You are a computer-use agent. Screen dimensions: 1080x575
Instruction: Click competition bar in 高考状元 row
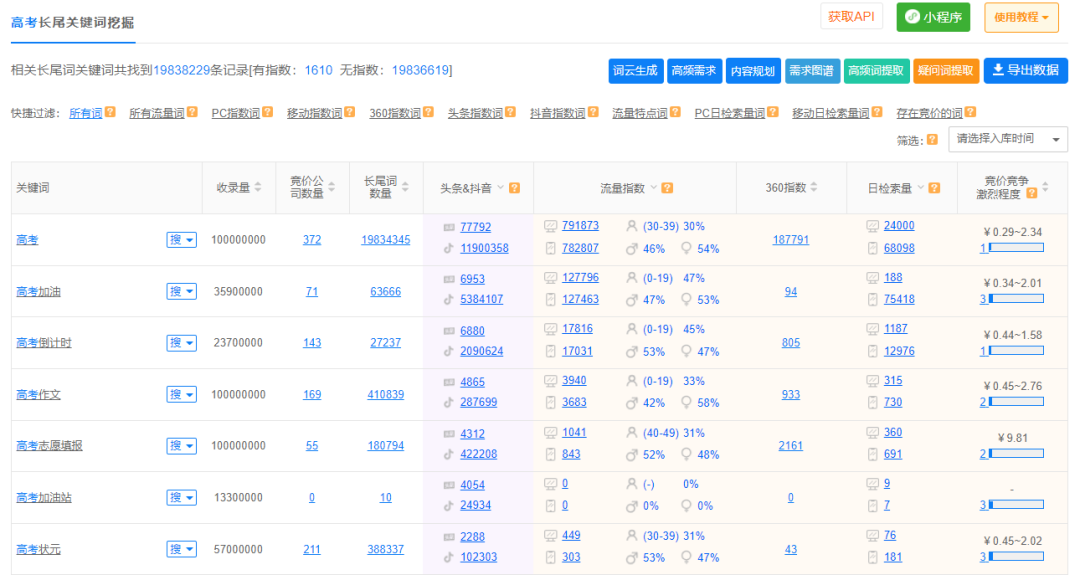tap(1016, 556)
